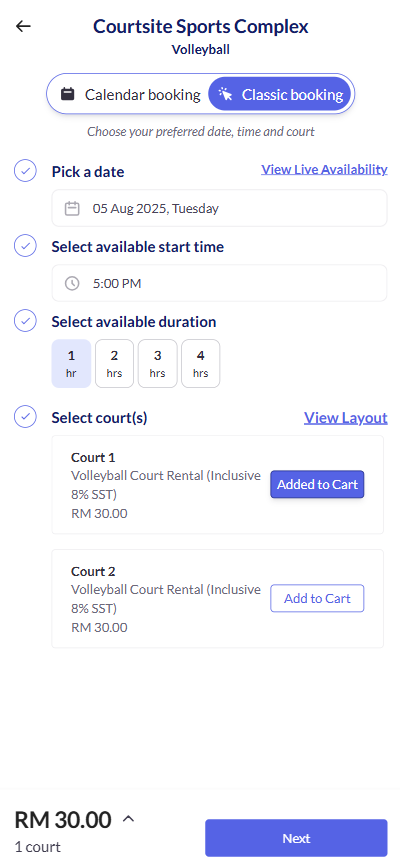Open the View Live Availability link
This screenshot has width=400, height=867.
click(324, 169)
